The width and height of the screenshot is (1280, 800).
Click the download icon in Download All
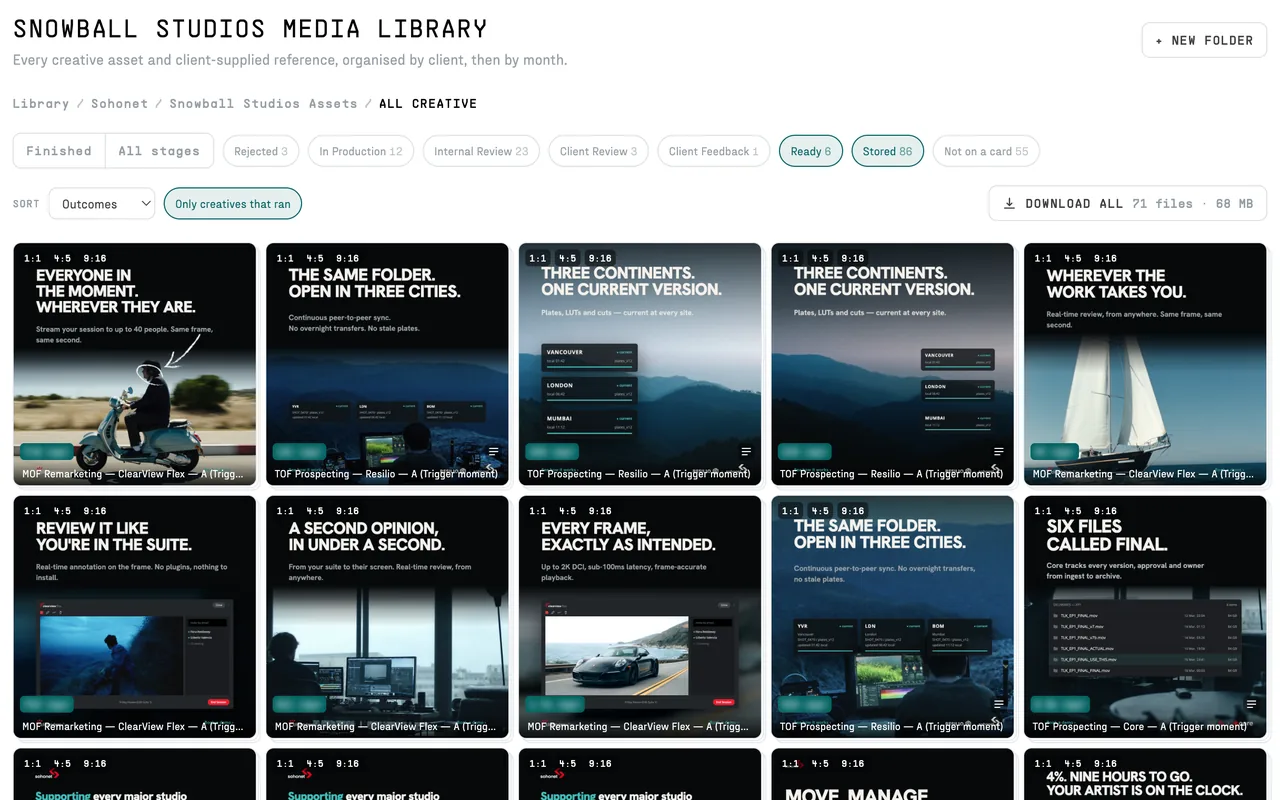click(1009, 204)
